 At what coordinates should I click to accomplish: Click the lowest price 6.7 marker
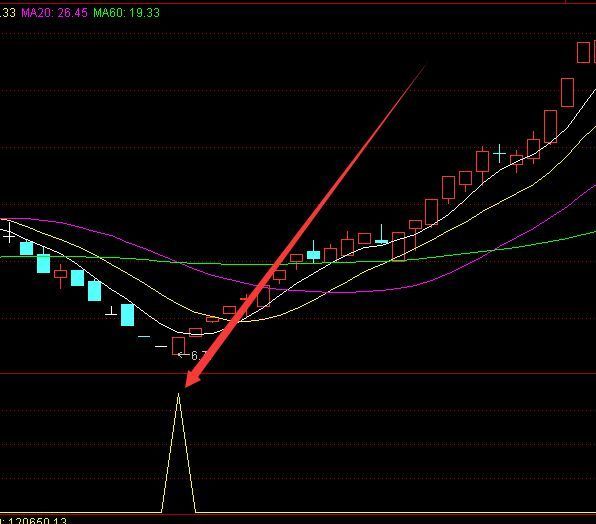[194, 356]
